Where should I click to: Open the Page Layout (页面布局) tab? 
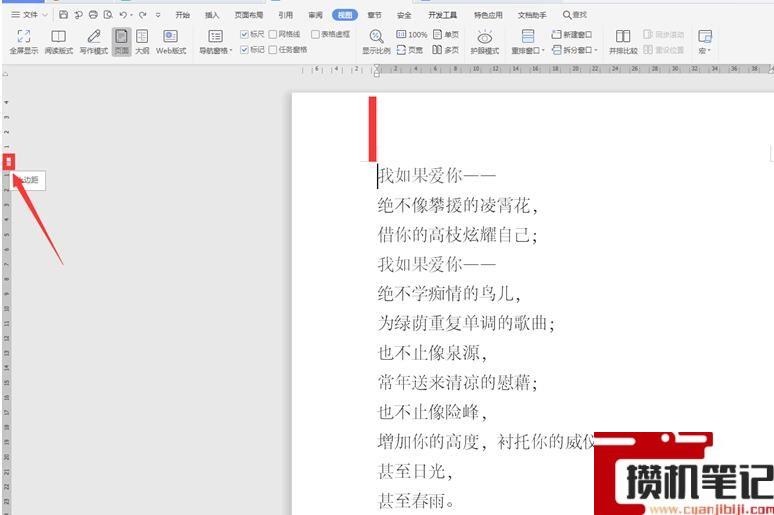click(249, 15)
